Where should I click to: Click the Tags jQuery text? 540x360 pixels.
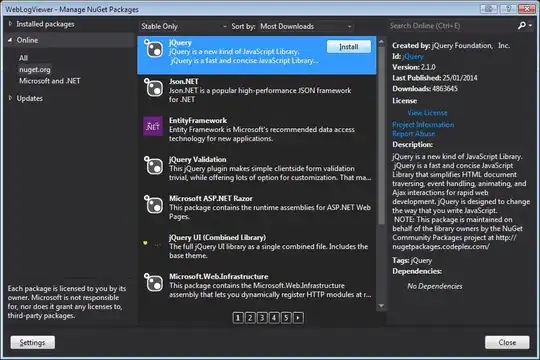pos(412,260)
